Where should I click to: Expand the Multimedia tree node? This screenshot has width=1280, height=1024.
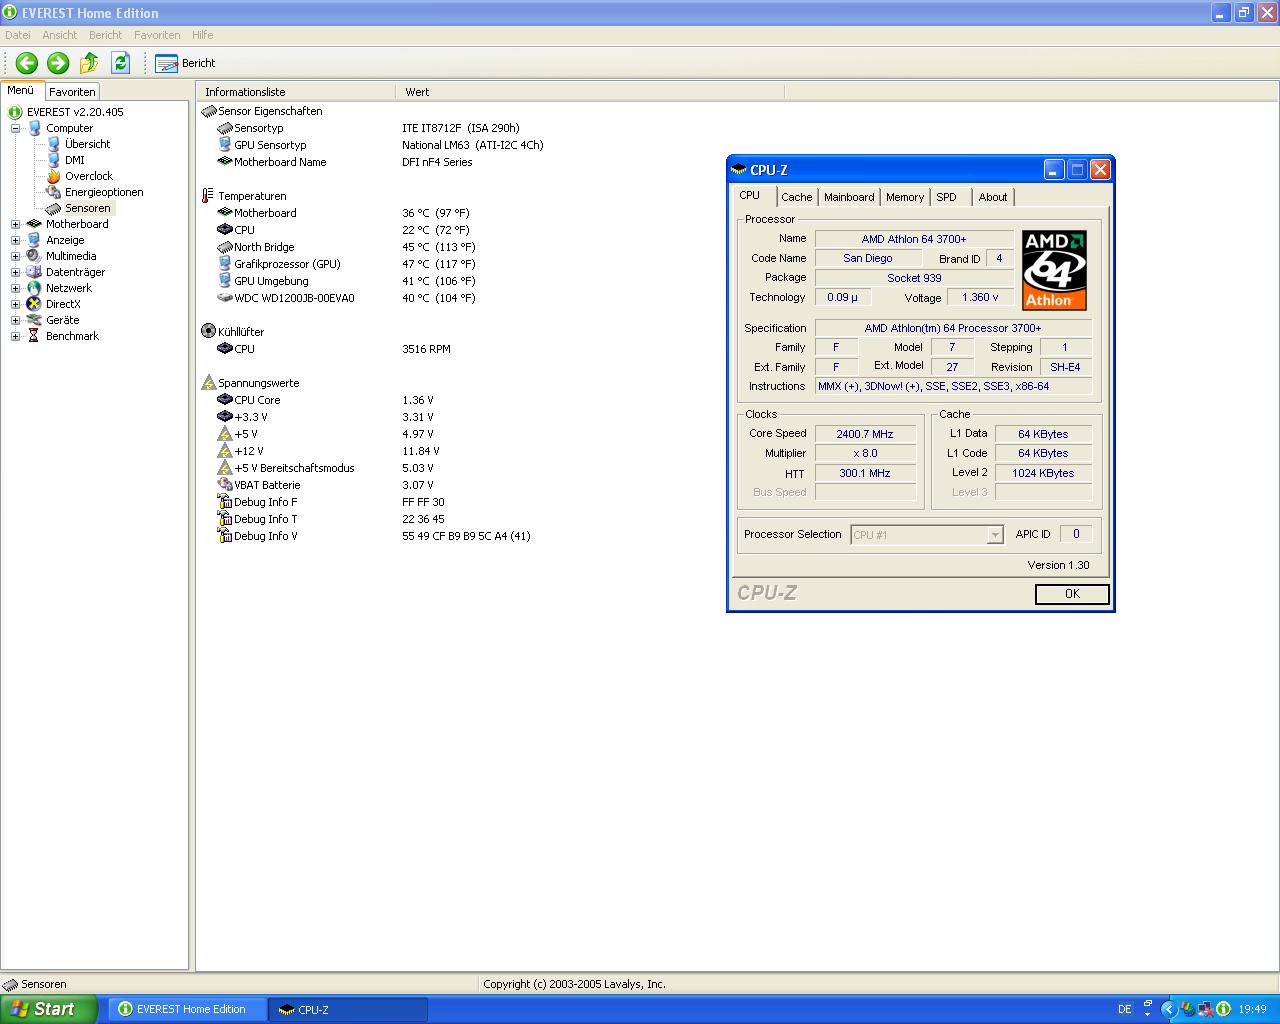click(15, 256)
